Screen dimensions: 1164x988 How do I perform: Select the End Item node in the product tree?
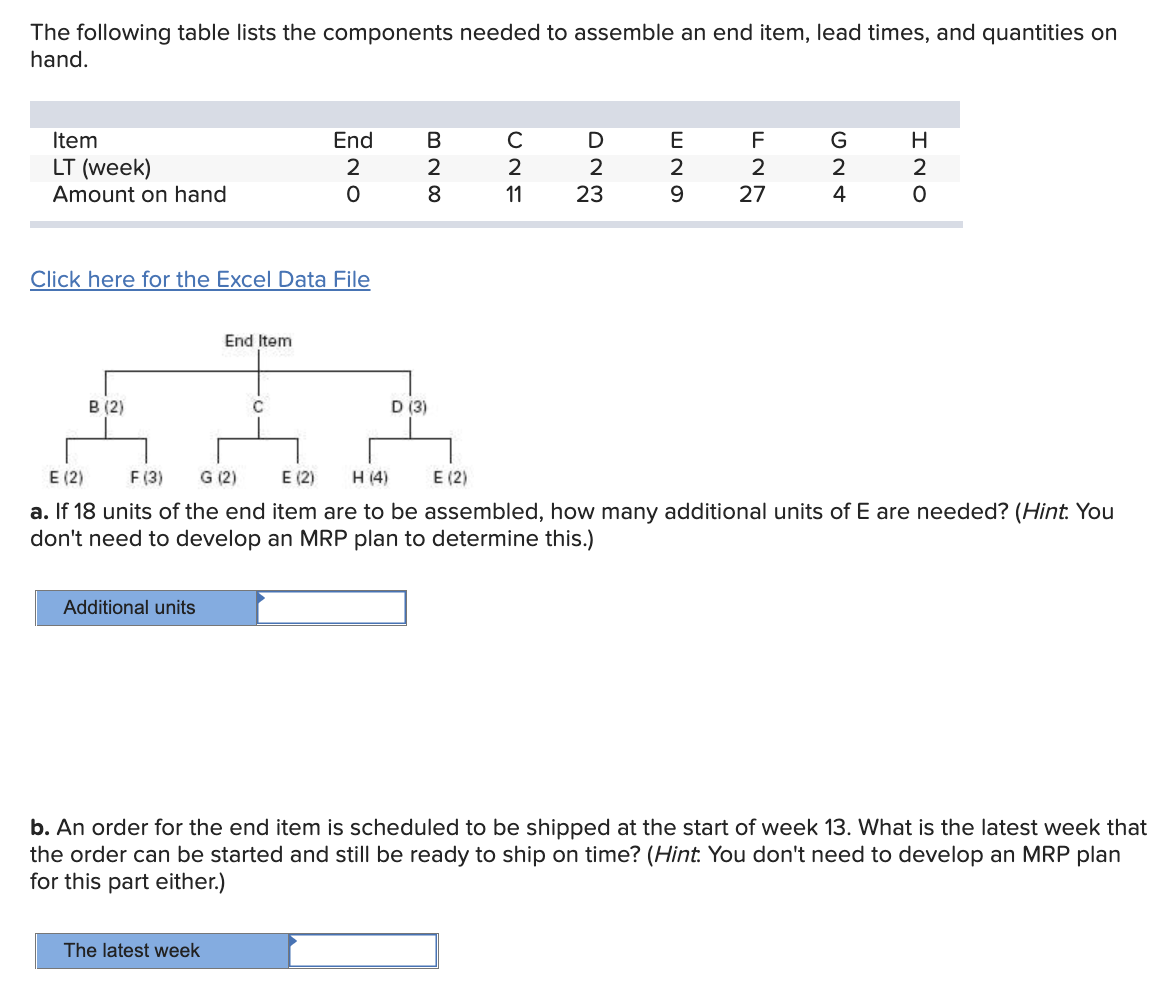[x=256, y=341]
